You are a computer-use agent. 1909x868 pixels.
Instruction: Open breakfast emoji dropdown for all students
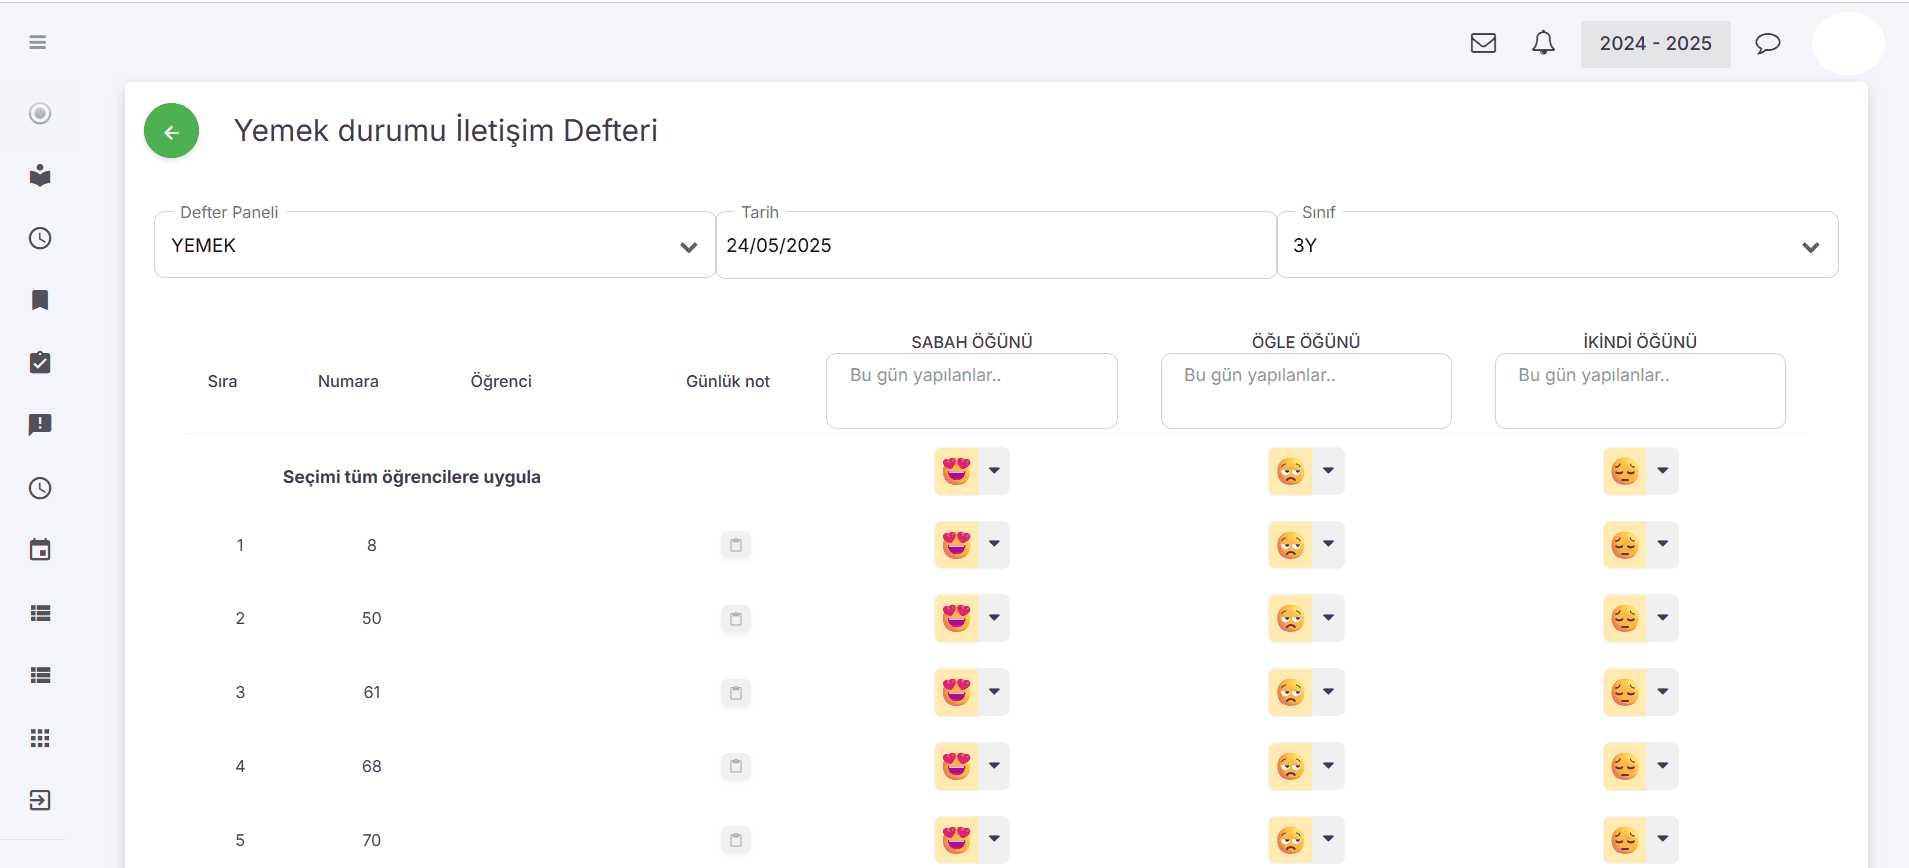point(993,471)
